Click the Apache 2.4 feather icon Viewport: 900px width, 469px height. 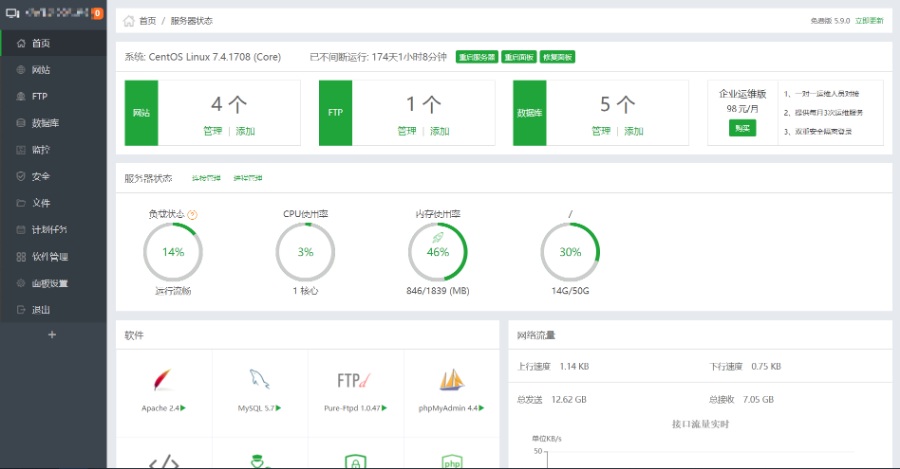tap(162, 381)
